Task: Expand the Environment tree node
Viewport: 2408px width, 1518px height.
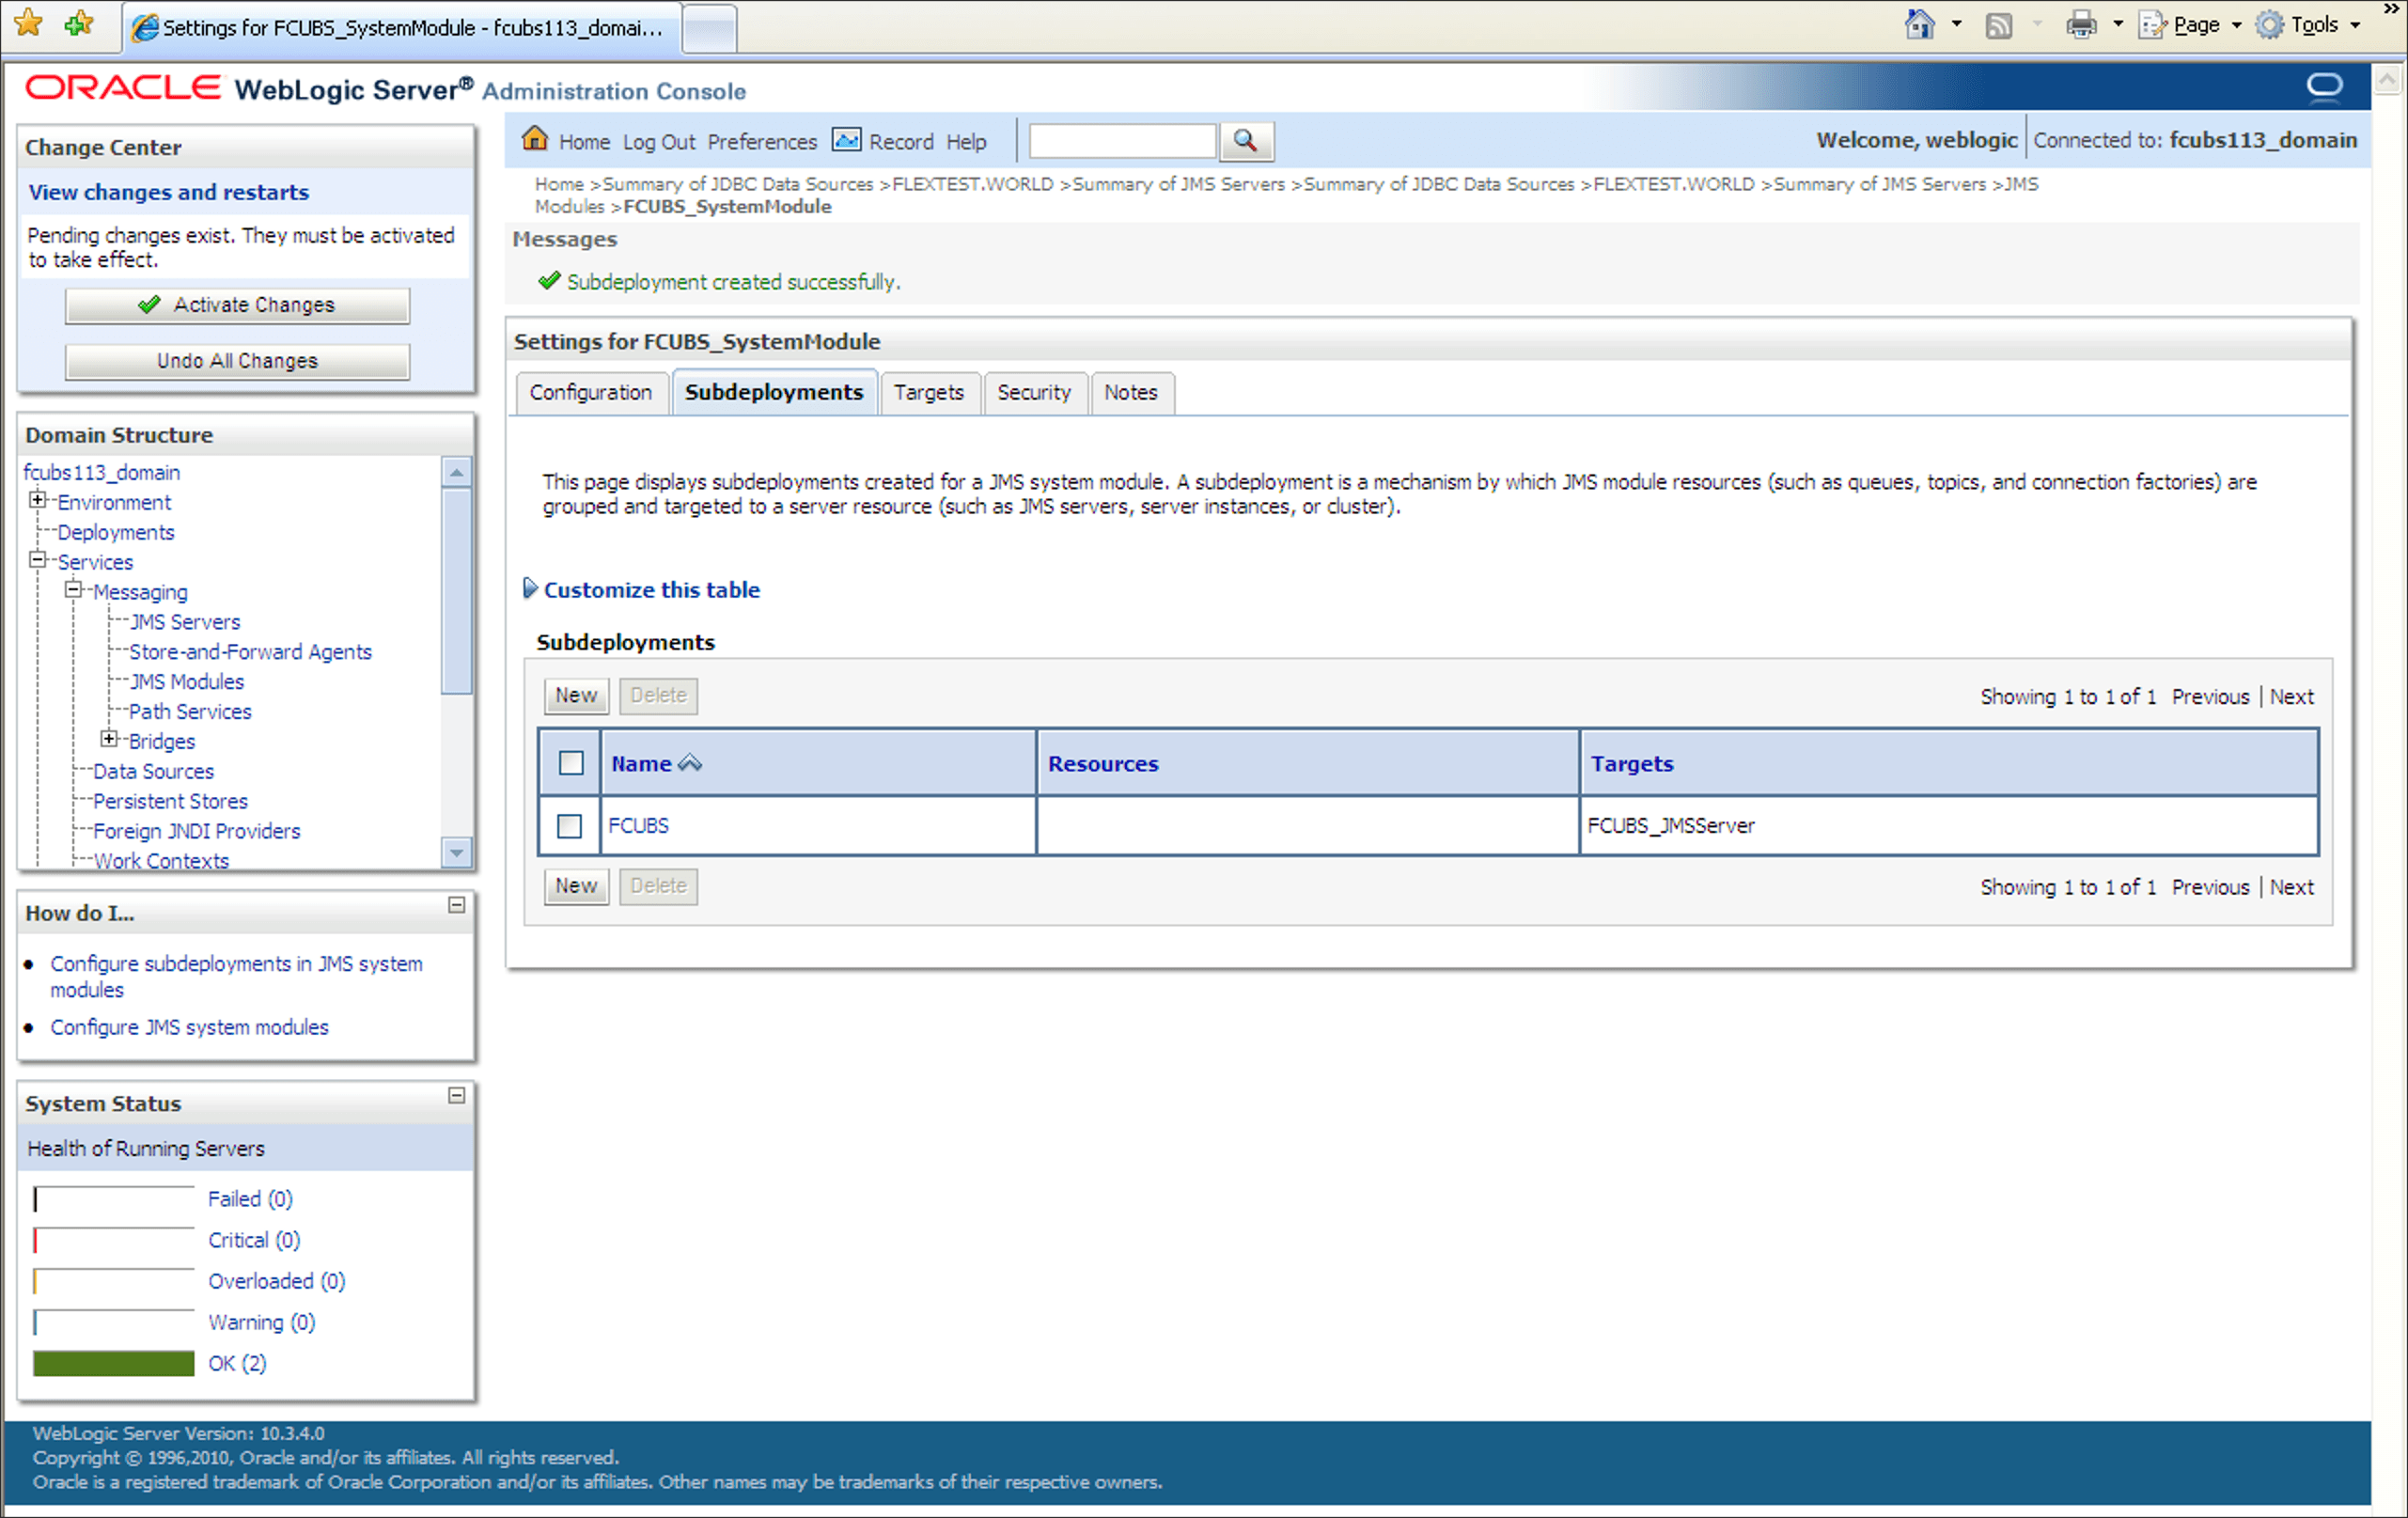Action: [x=38, y=501]
